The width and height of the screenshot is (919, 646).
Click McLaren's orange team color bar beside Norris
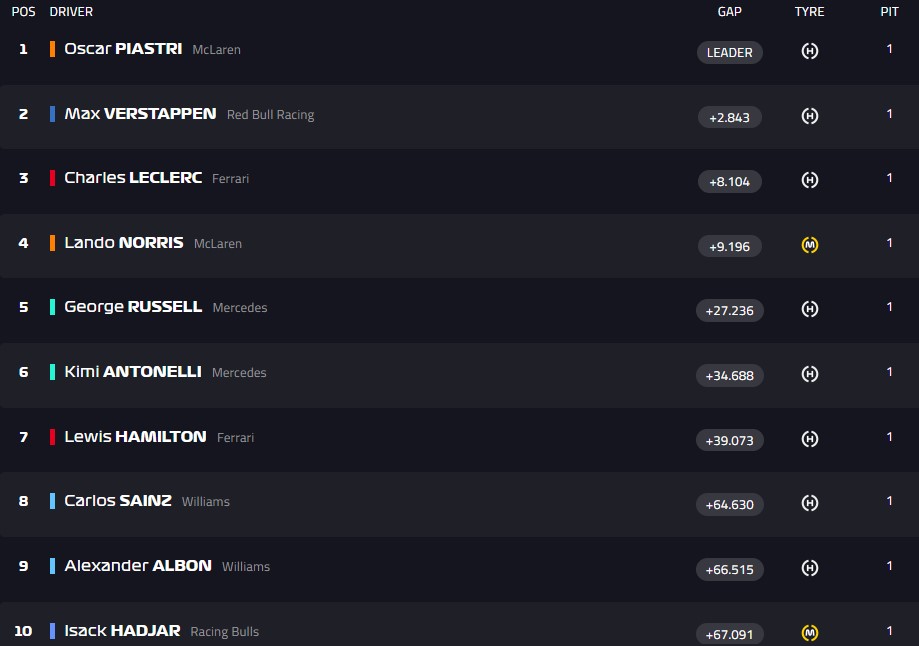[52, 243]
